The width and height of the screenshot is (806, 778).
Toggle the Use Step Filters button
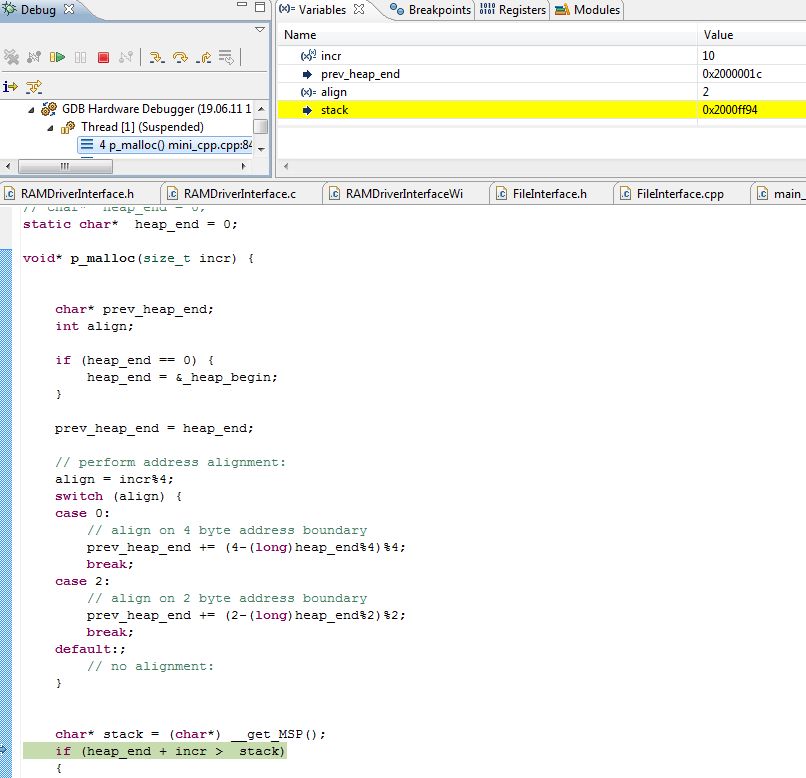[x=34, y=87]
